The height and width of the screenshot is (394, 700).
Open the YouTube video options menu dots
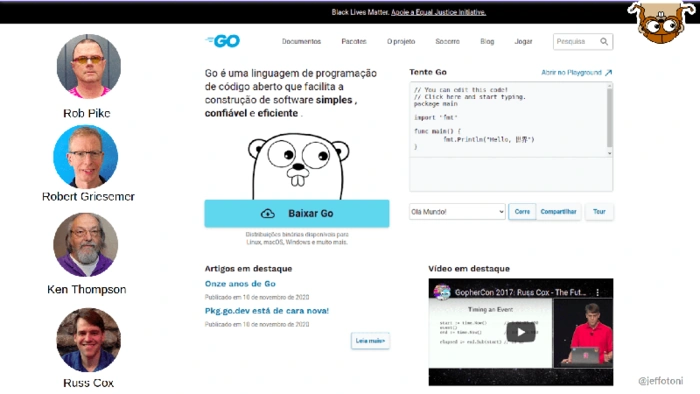597,292
